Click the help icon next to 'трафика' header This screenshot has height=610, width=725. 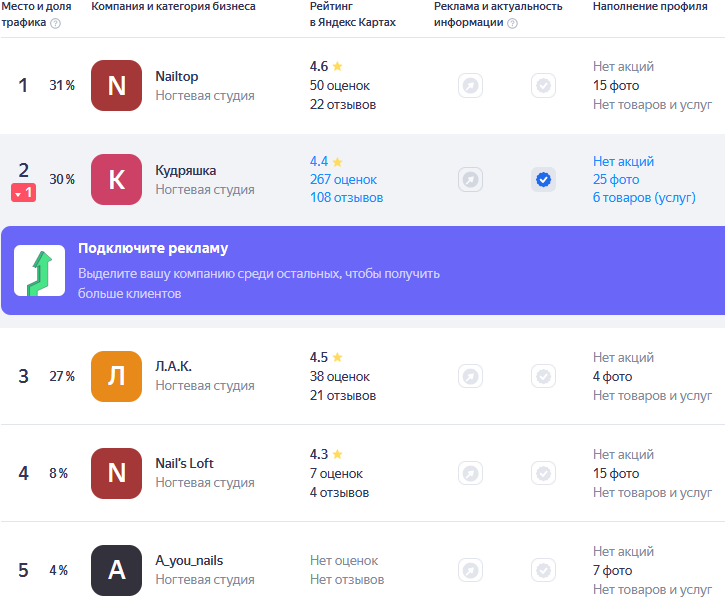[x=55, y=23]
